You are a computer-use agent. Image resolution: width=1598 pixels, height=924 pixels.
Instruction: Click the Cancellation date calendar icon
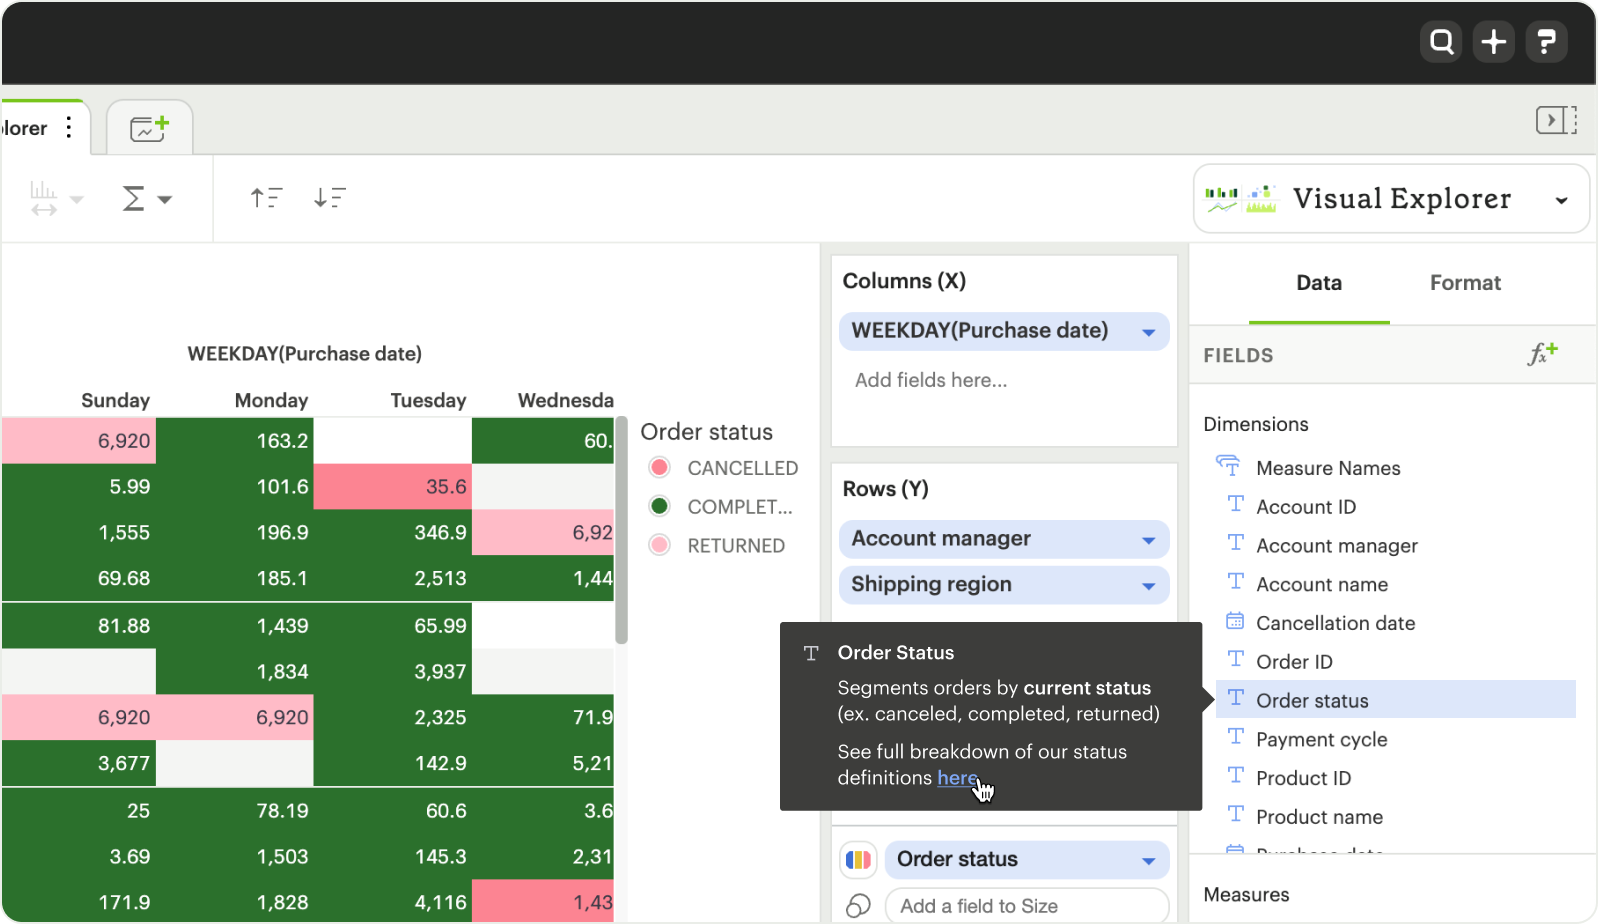click(1235, 621)
